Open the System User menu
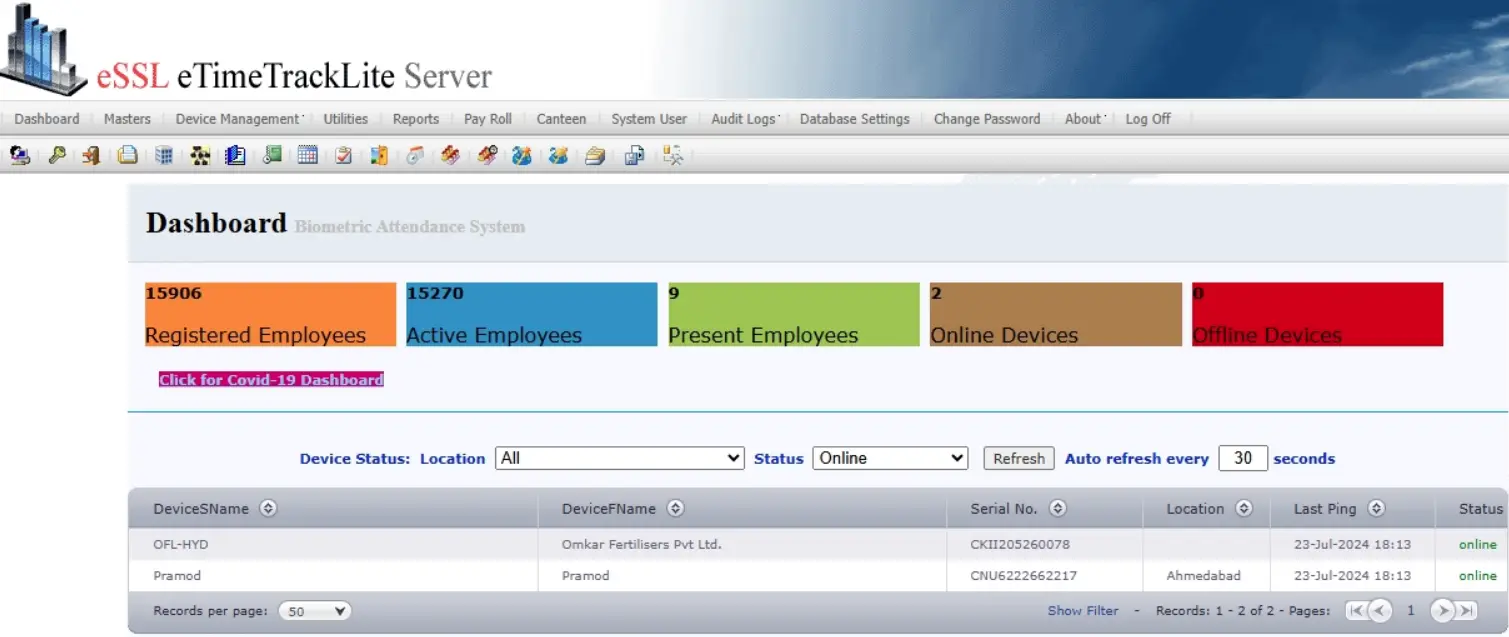 point(649,118)
